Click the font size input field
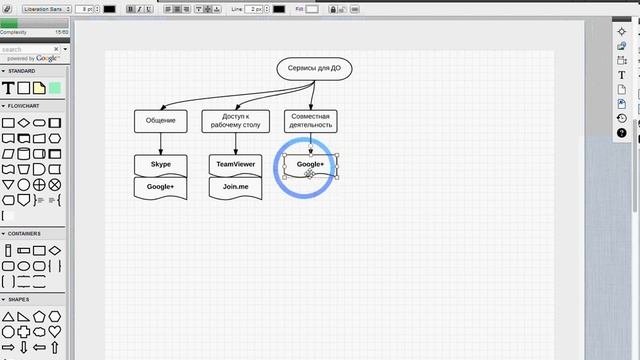 tap(85, 9)
